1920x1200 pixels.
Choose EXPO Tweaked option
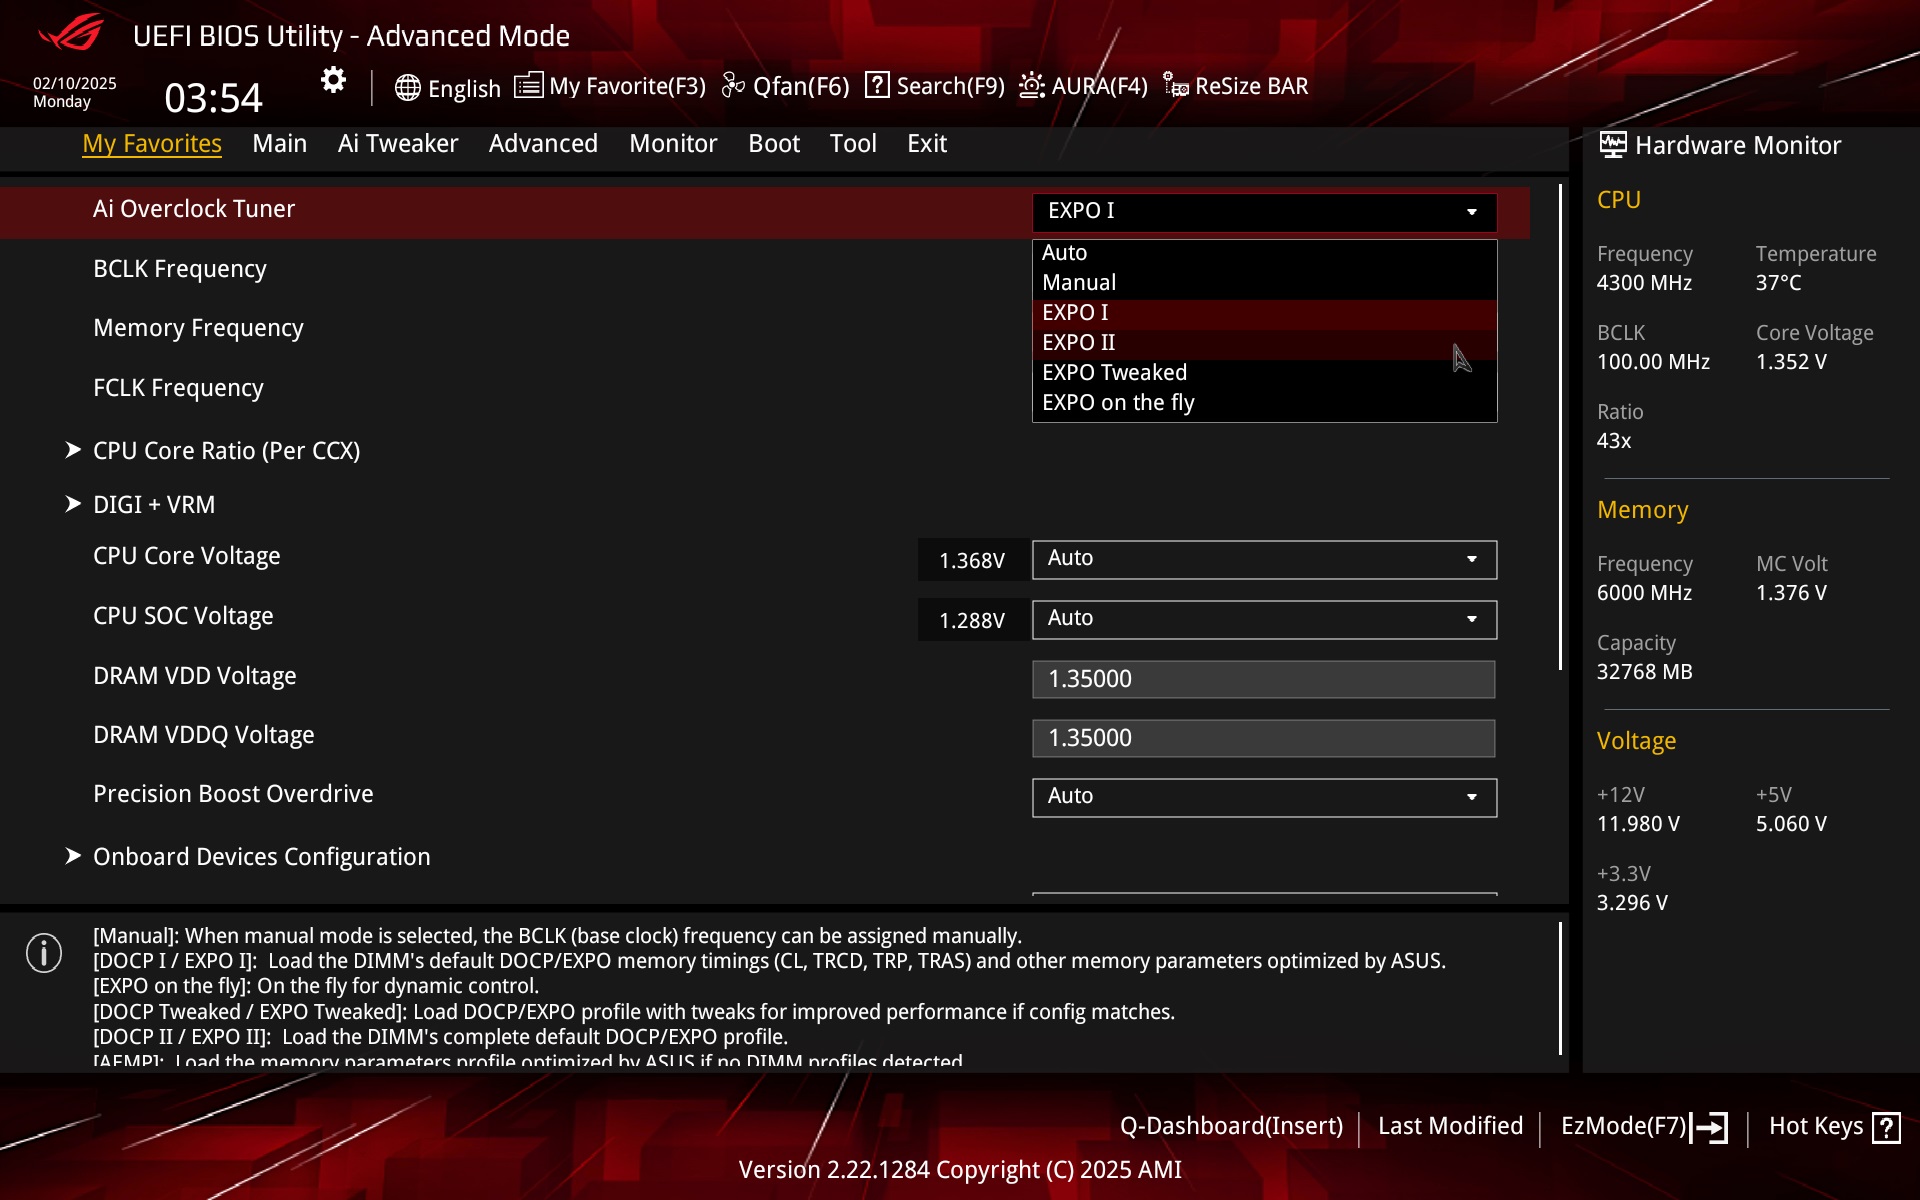(x=1114, y=373)
